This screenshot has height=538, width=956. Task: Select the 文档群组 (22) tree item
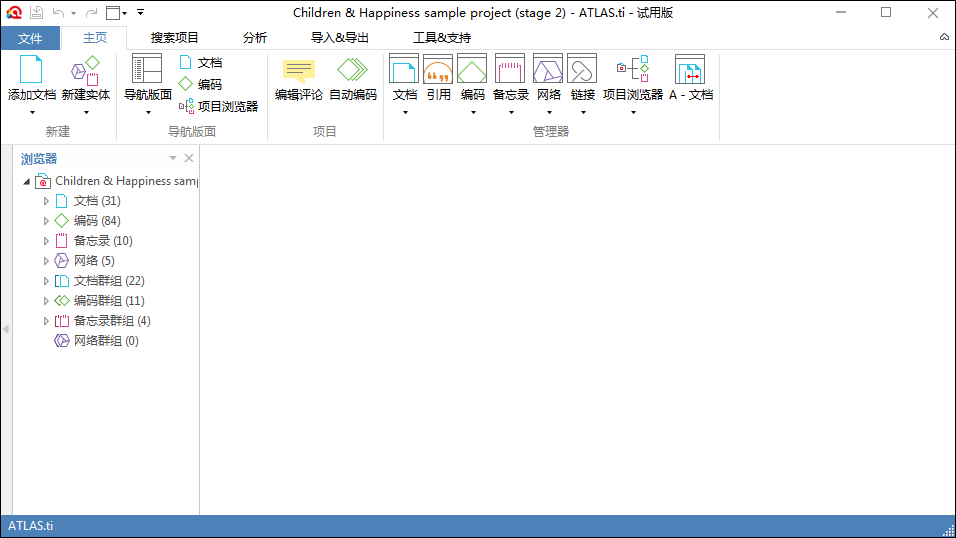pos(99,281)
